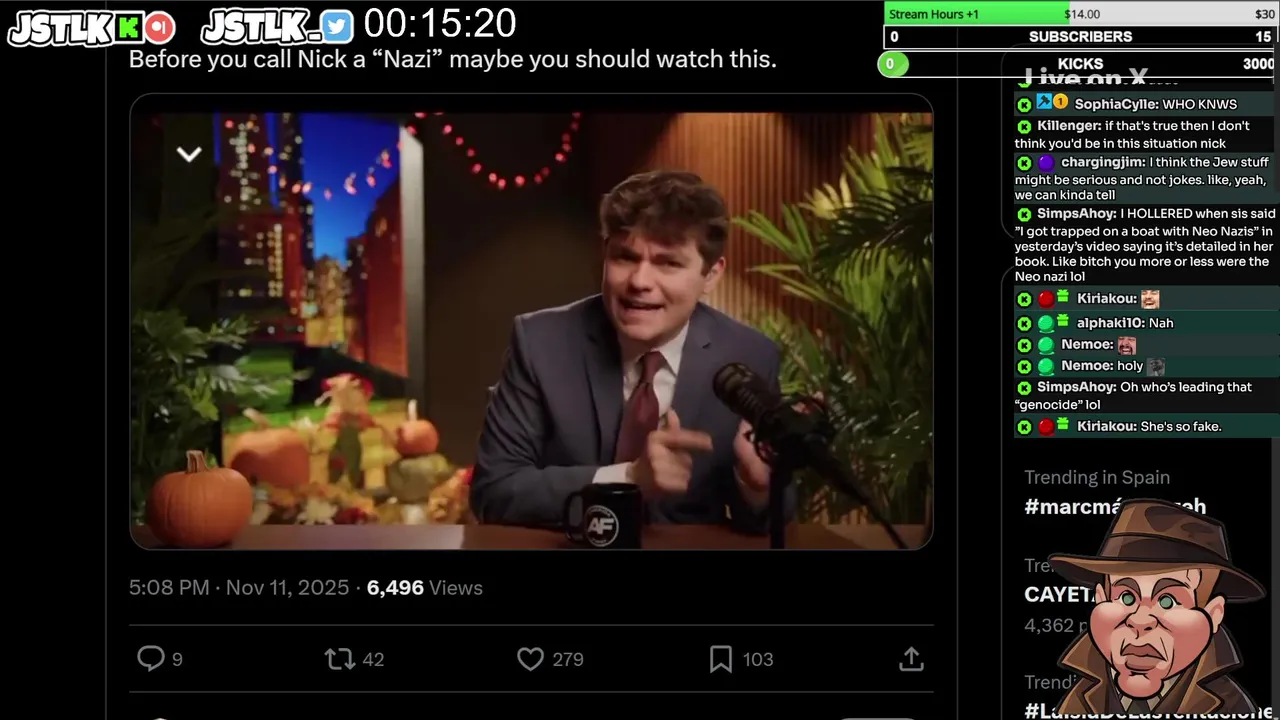Click Kiriakou's emote in chat

(1150, 298)
